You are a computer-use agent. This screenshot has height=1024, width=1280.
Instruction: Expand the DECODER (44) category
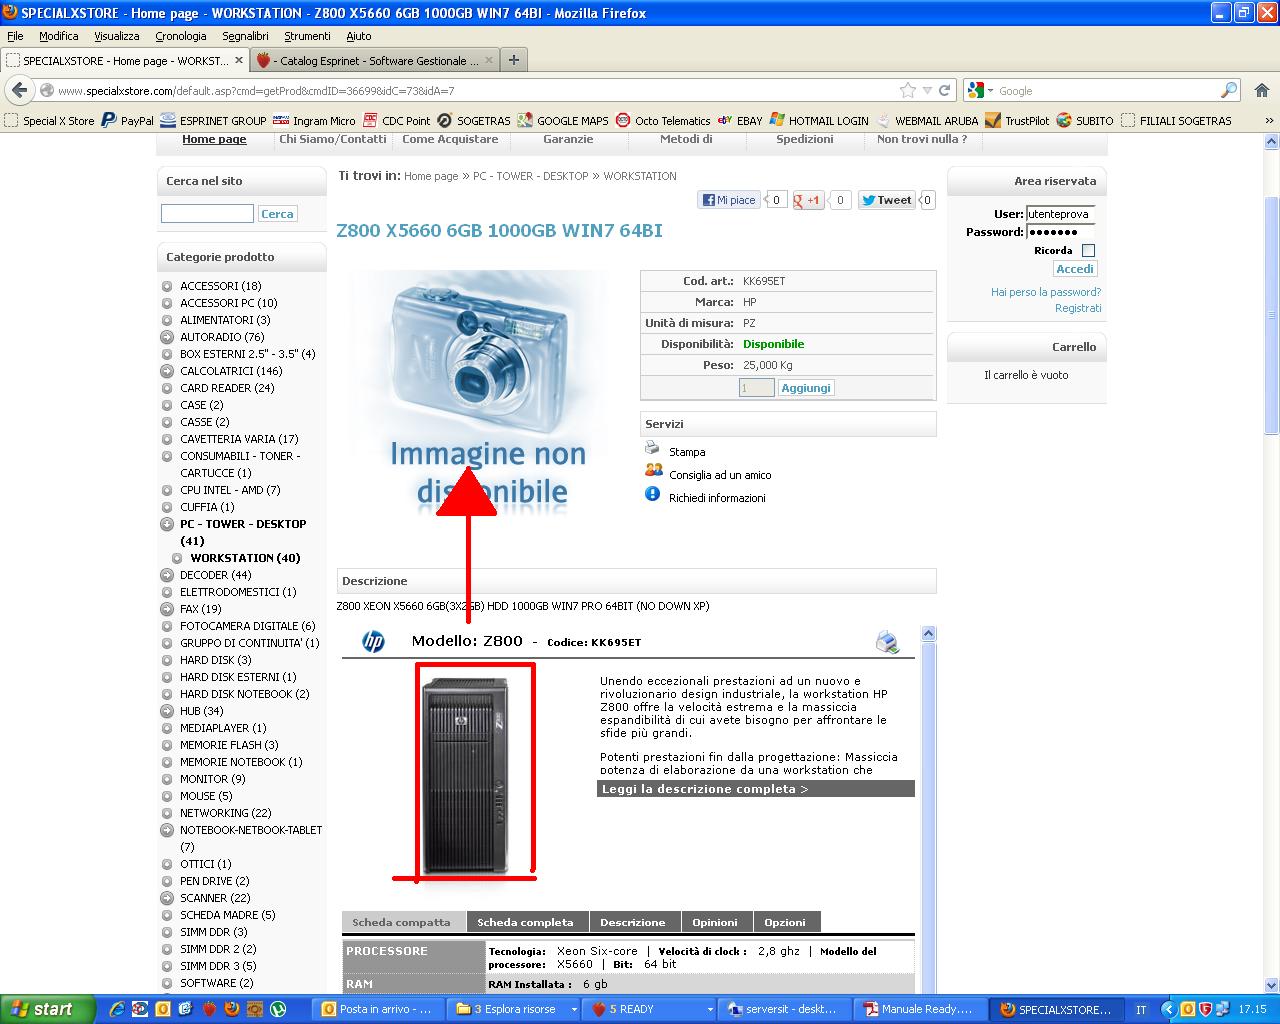pyautogui.click(x=167, y=575)
